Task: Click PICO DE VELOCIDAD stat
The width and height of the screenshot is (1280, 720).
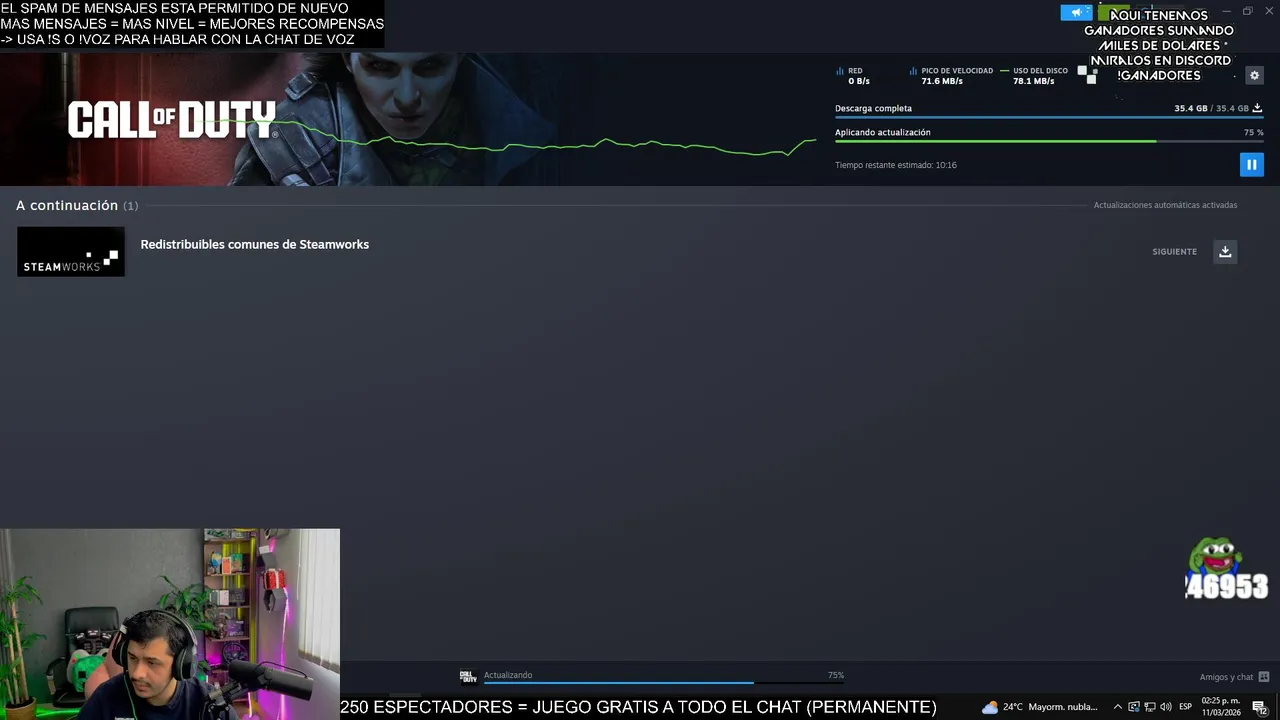Action: point(951,76)
